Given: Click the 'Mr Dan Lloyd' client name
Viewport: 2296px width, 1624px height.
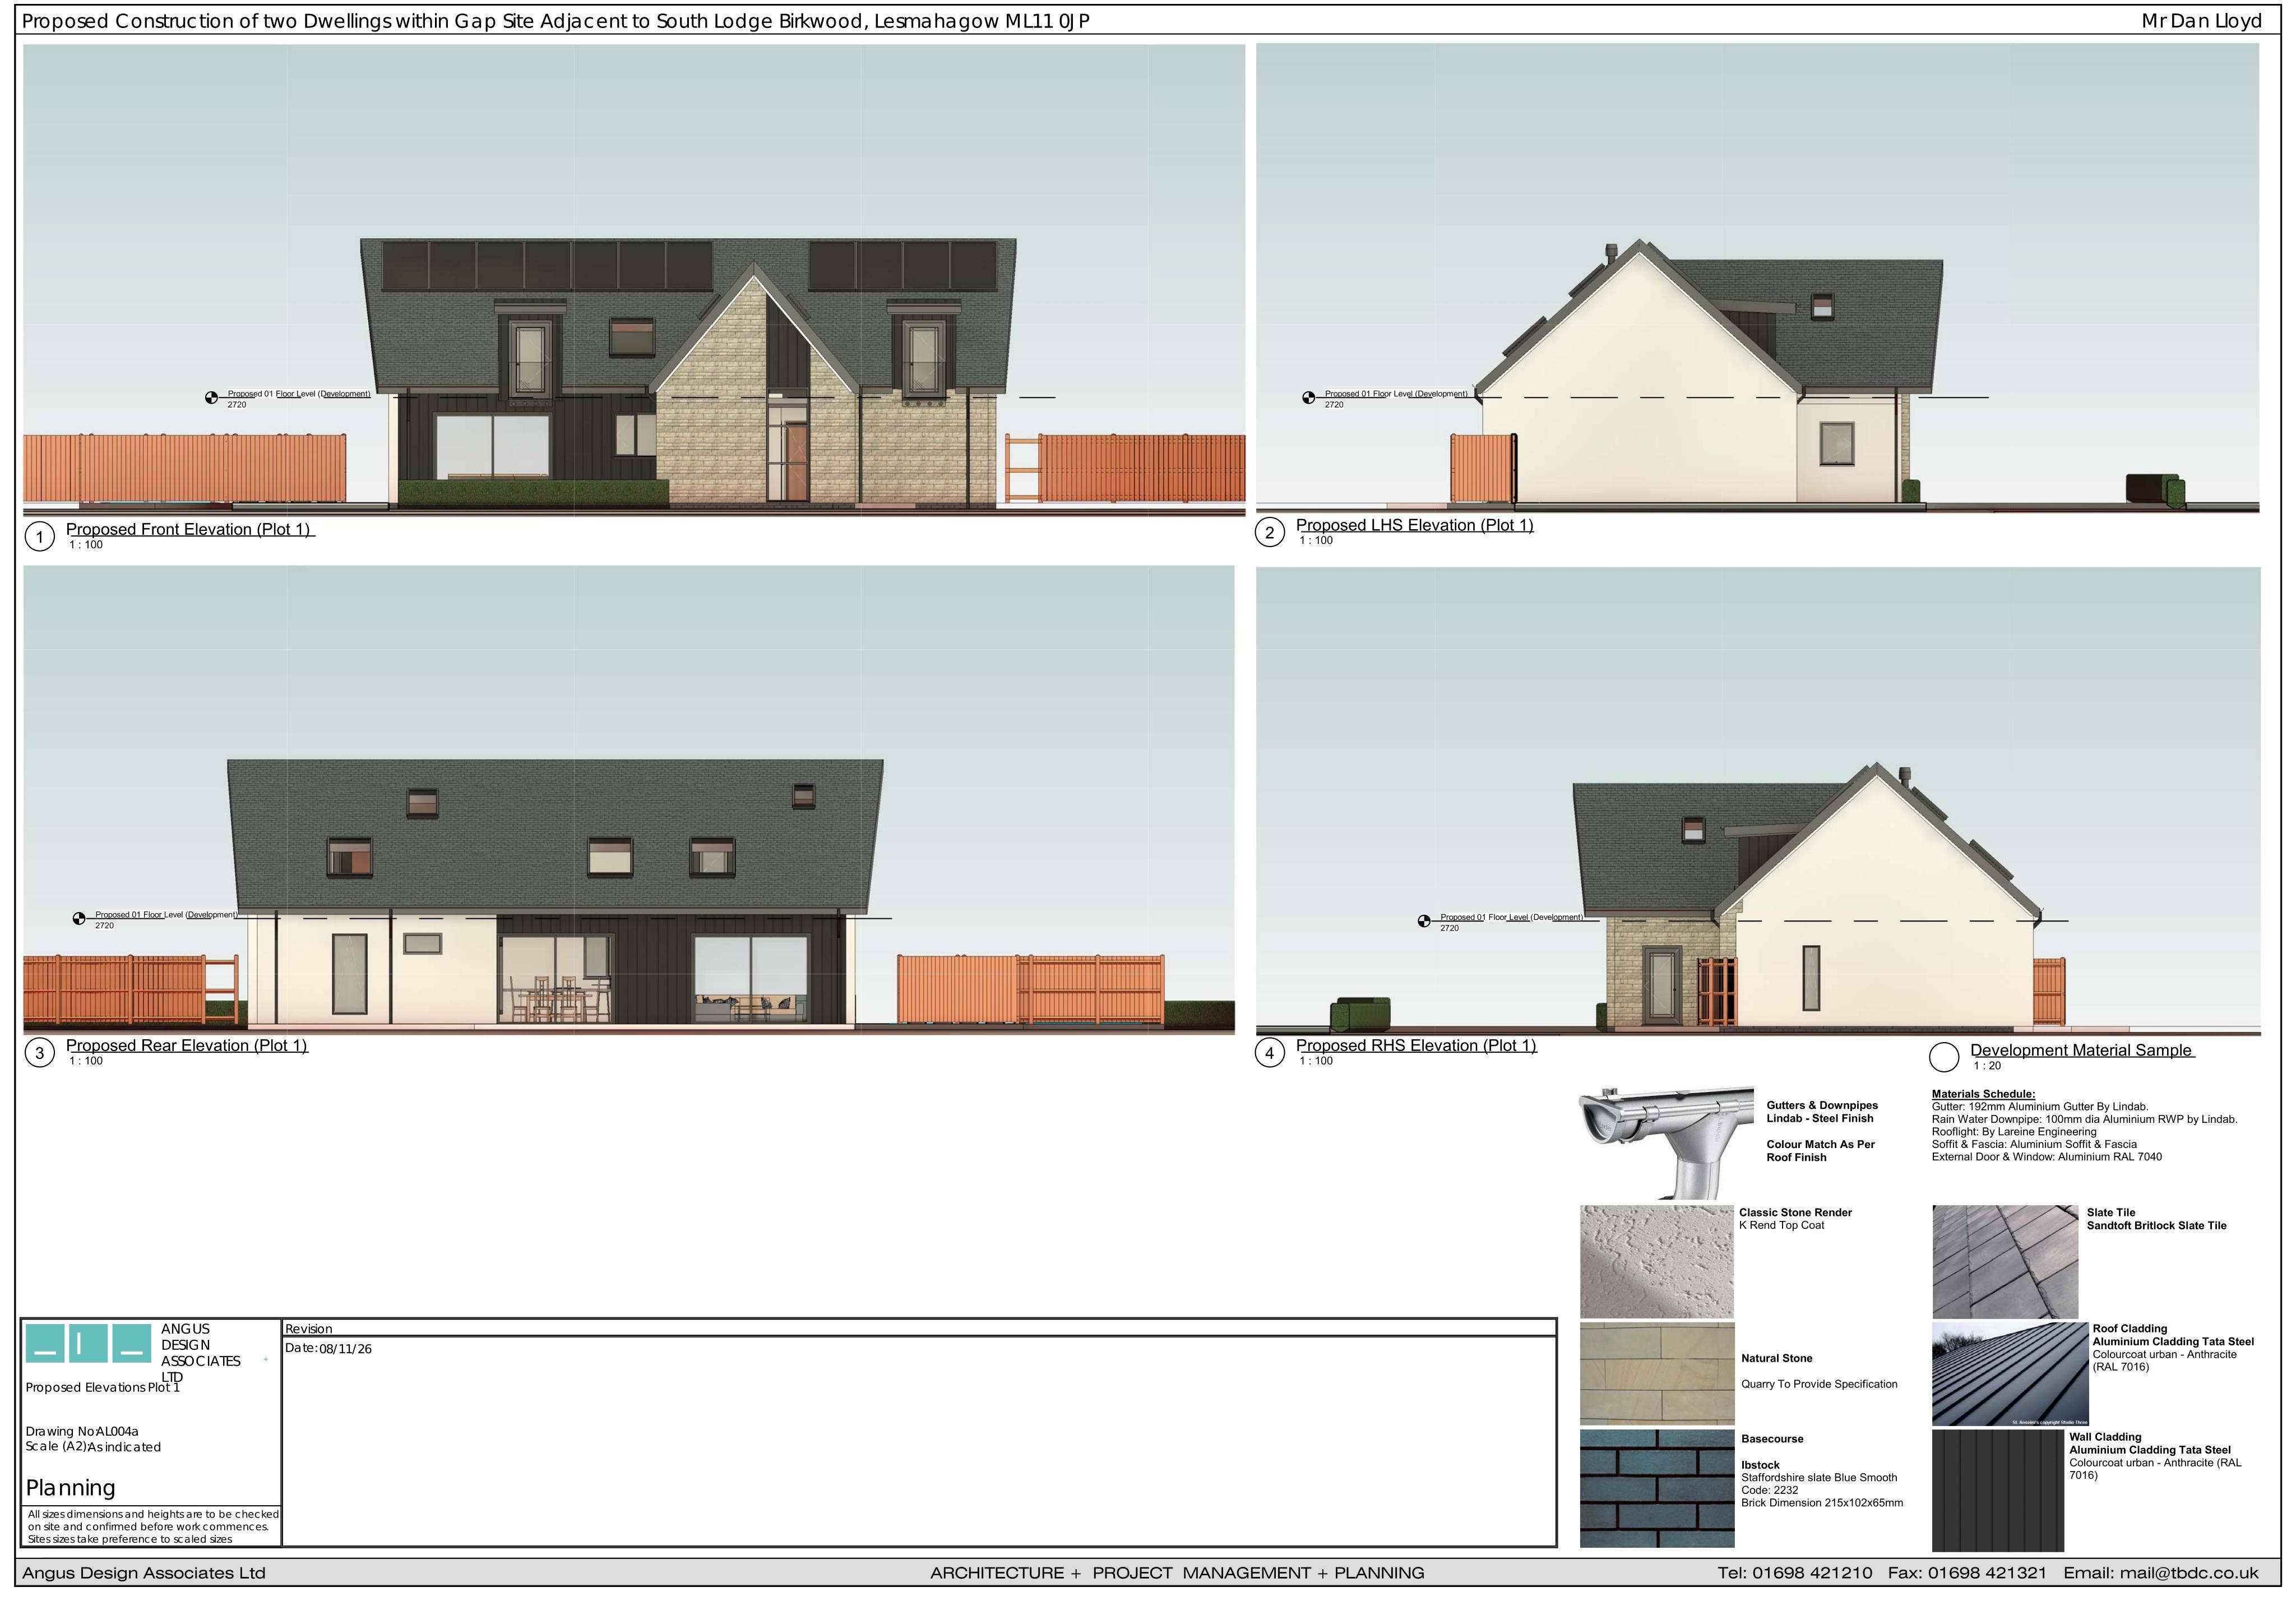Looking at the screenshot, I should click(2201, 21).
